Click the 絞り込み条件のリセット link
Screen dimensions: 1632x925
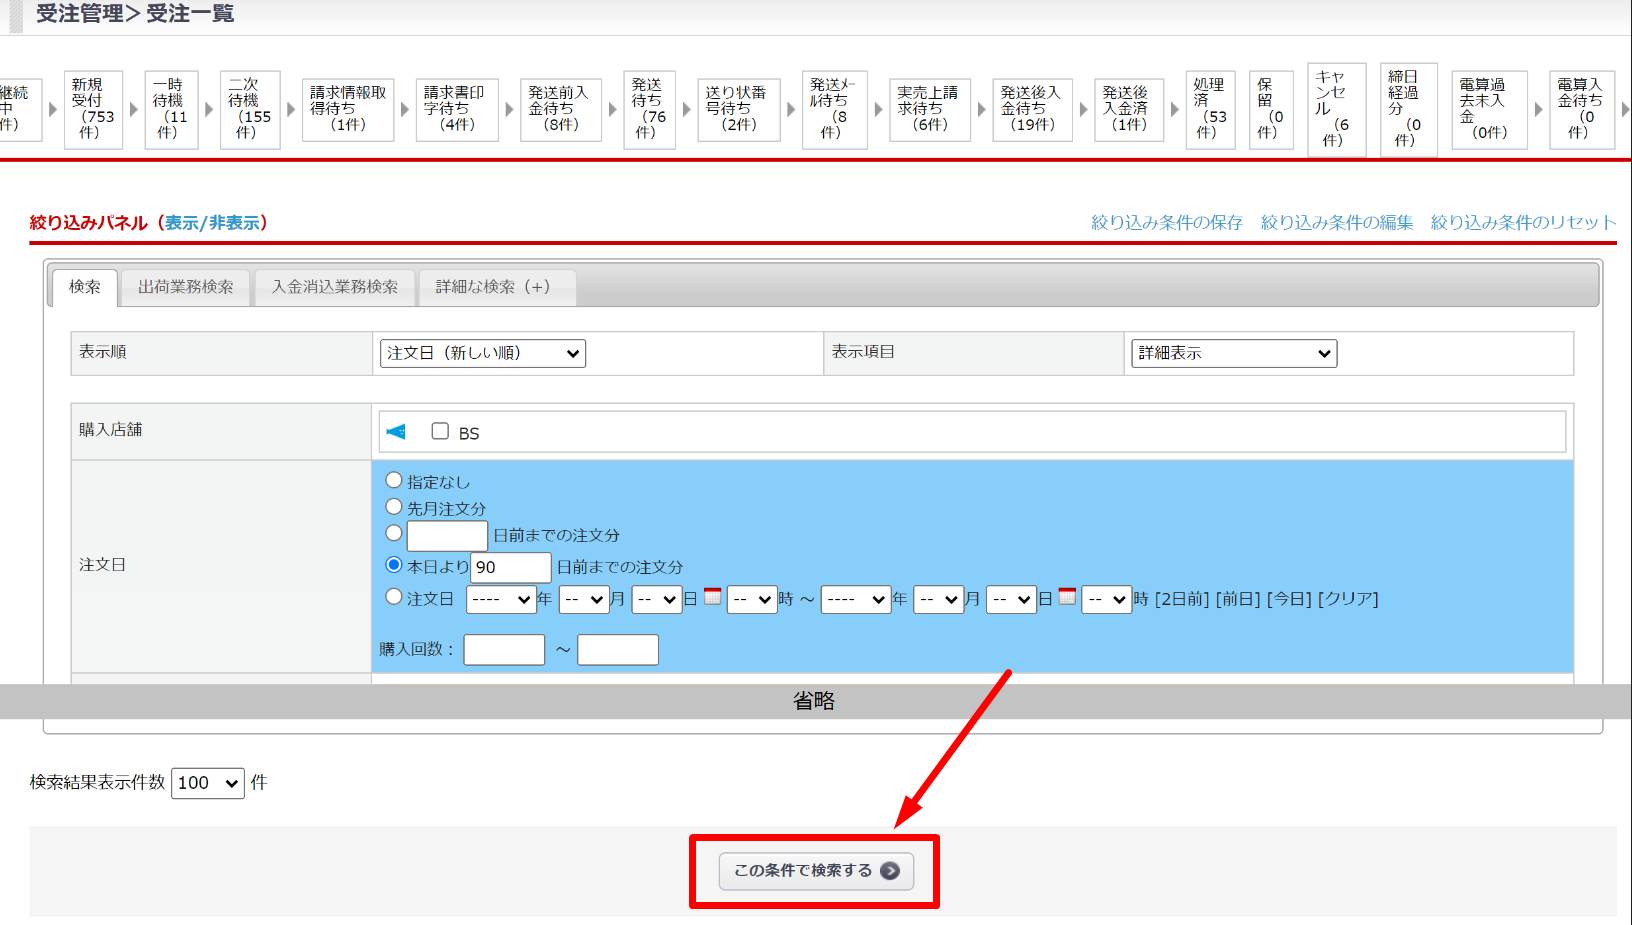click(x=1523, y=223)
